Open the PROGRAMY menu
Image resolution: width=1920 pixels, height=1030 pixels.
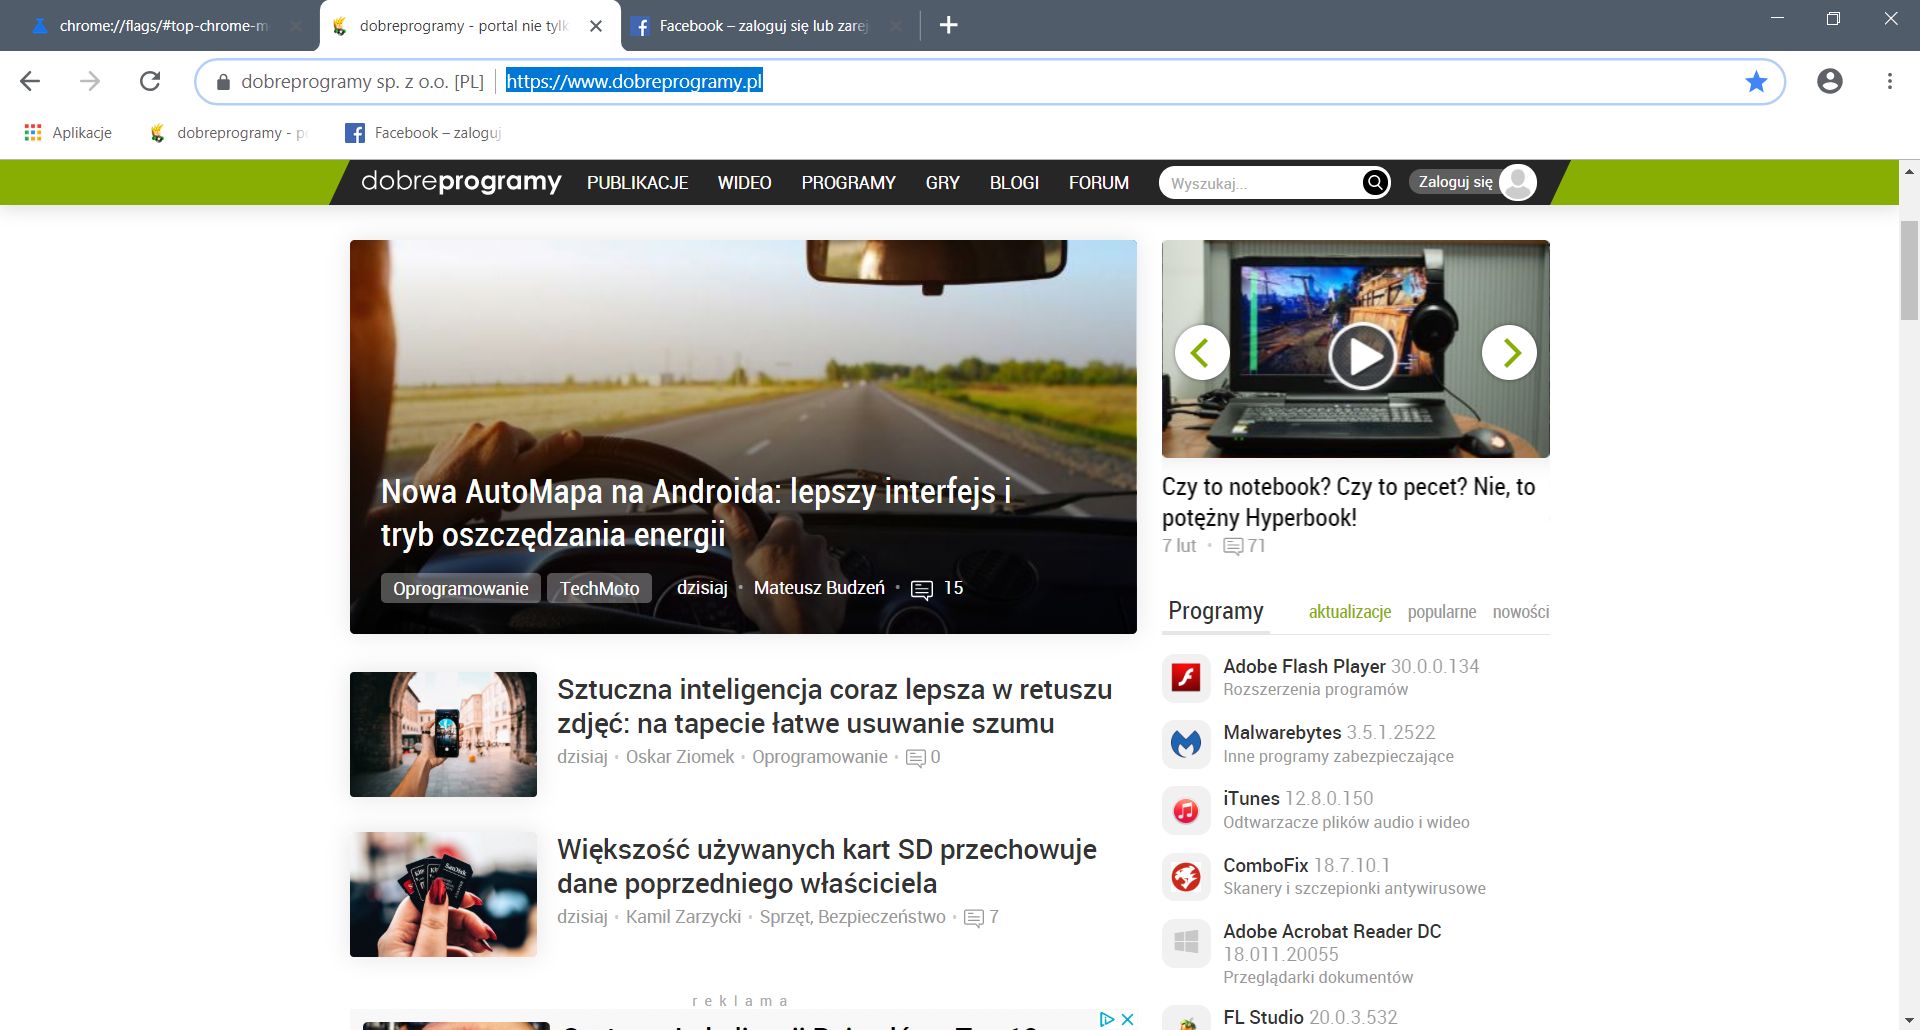(x=849, y=183)
